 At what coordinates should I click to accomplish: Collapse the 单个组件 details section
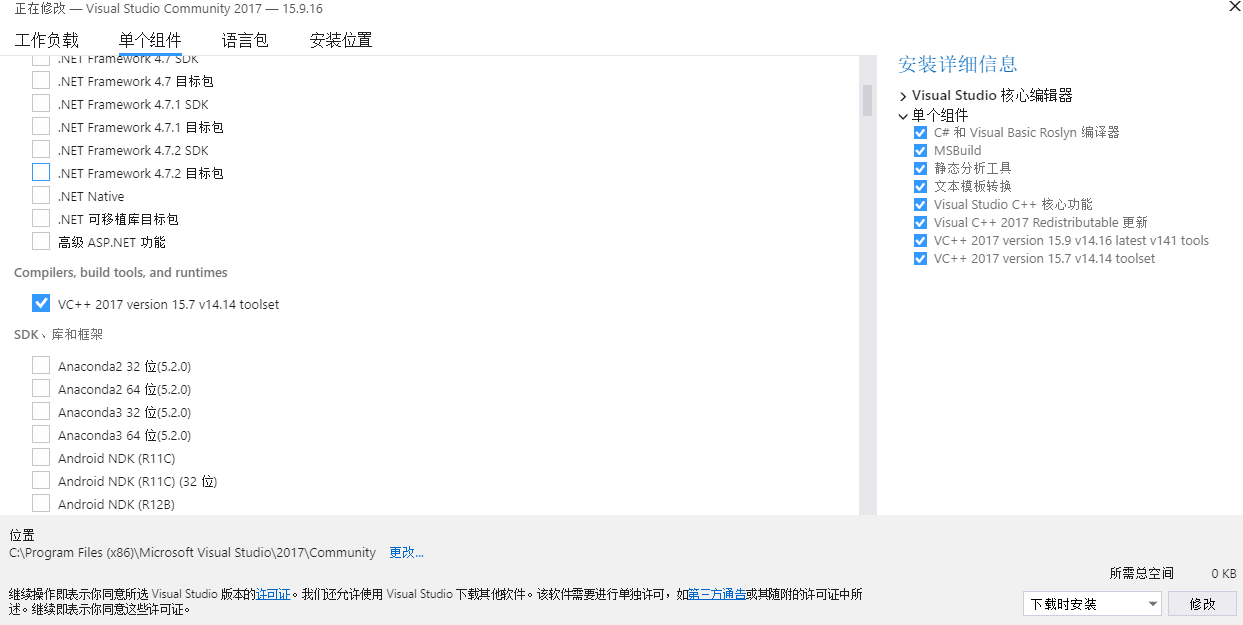coord(903,116)
